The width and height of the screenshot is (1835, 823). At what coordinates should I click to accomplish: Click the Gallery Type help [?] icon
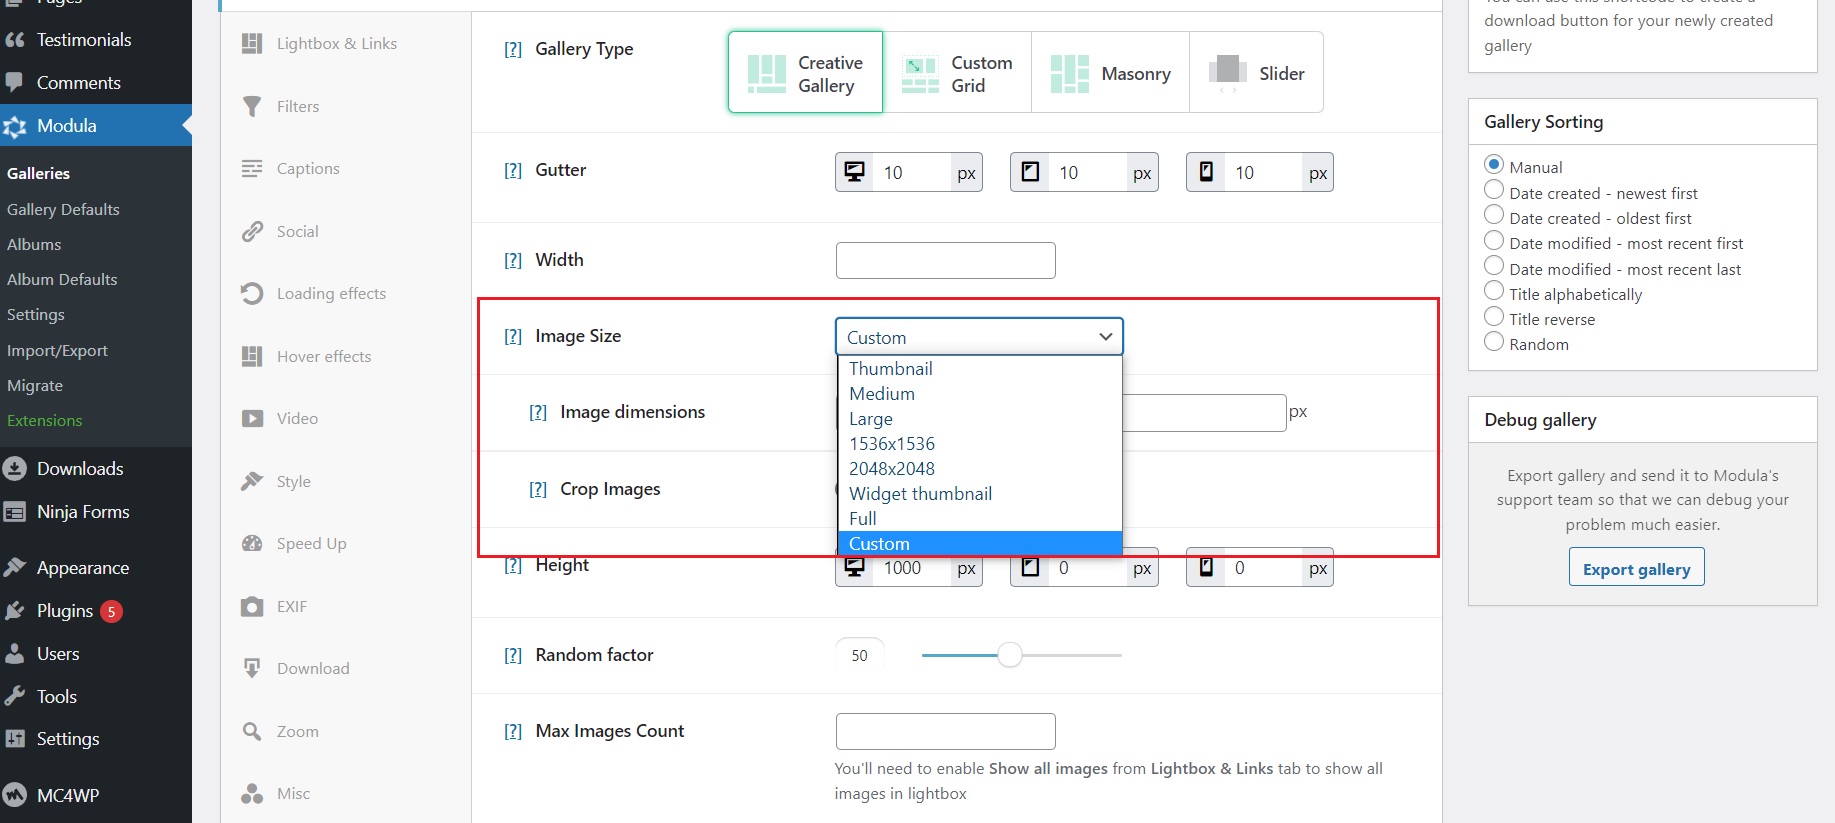513,49
